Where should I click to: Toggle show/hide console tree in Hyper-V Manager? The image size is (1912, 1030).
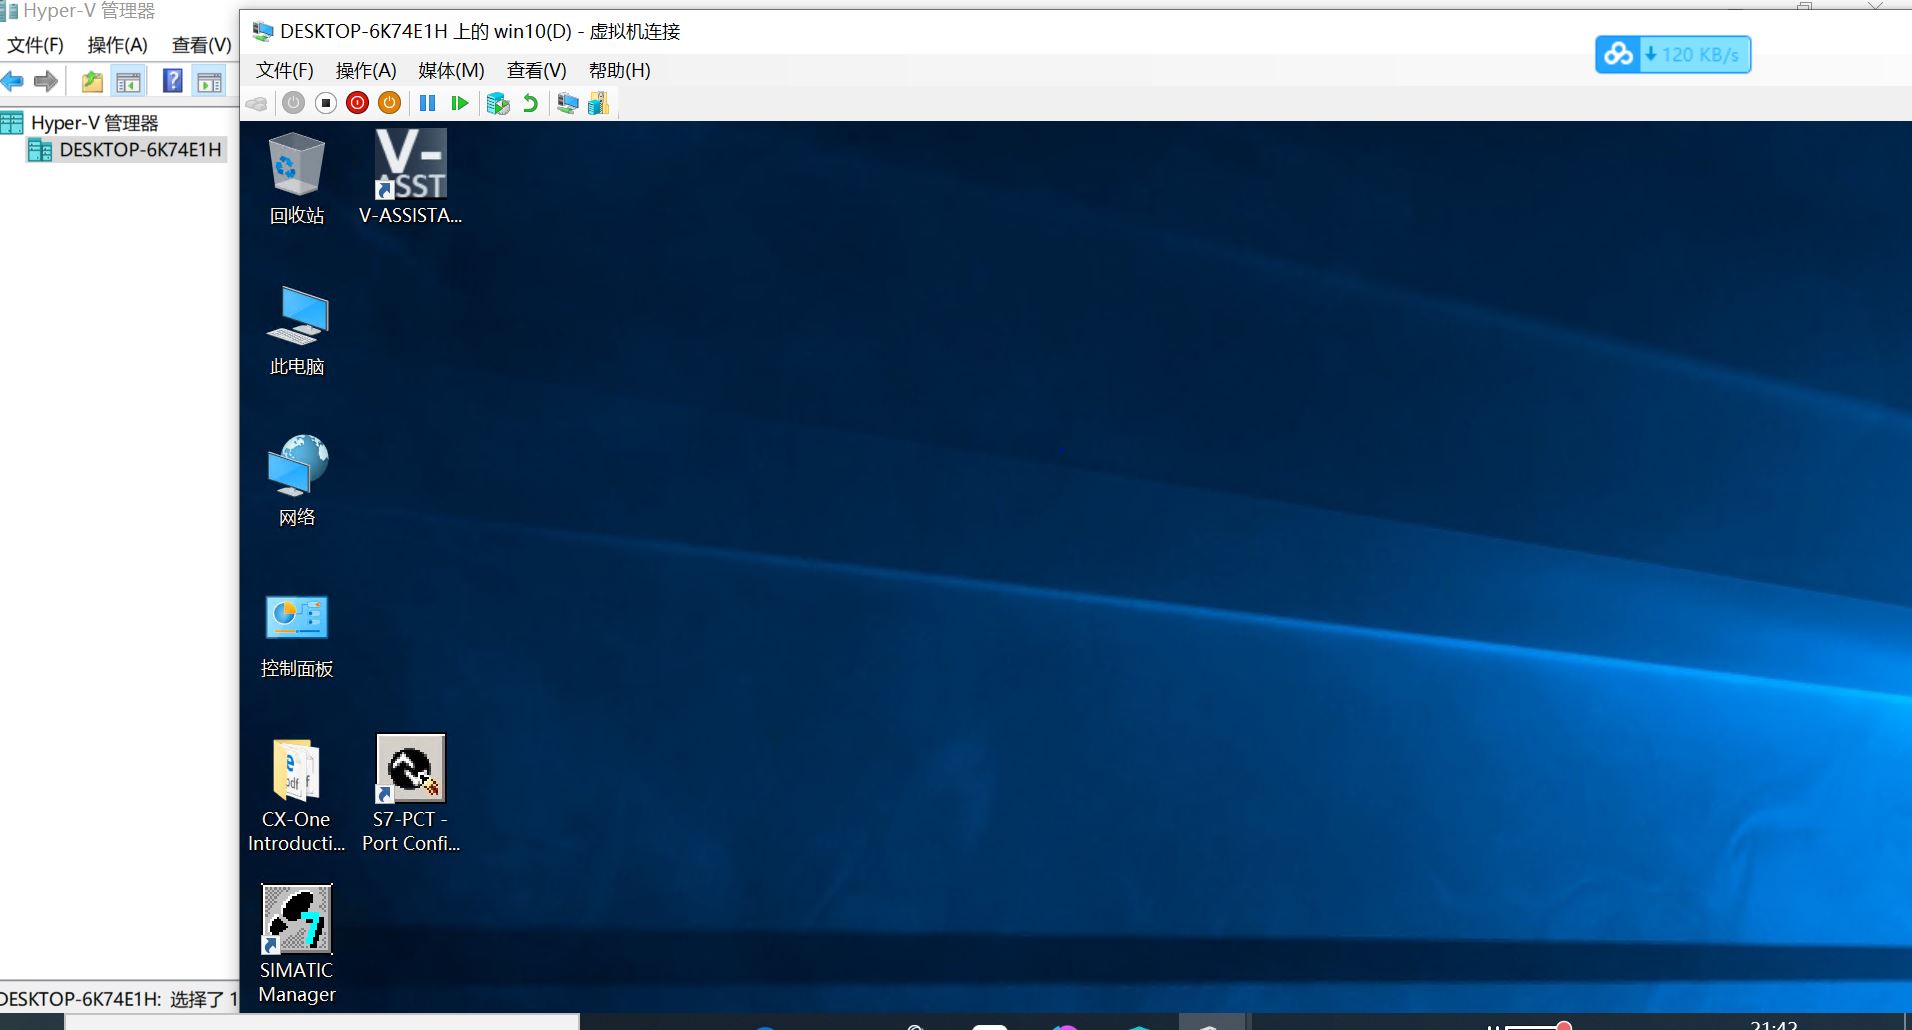(128, 82)
